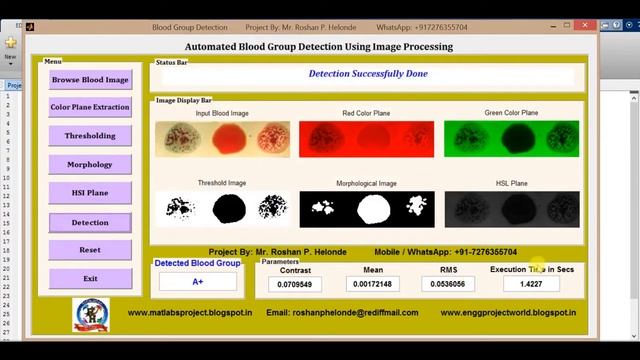Click the Execution Time value field
This screenshot has width=640, height=360.
[531, 284]
